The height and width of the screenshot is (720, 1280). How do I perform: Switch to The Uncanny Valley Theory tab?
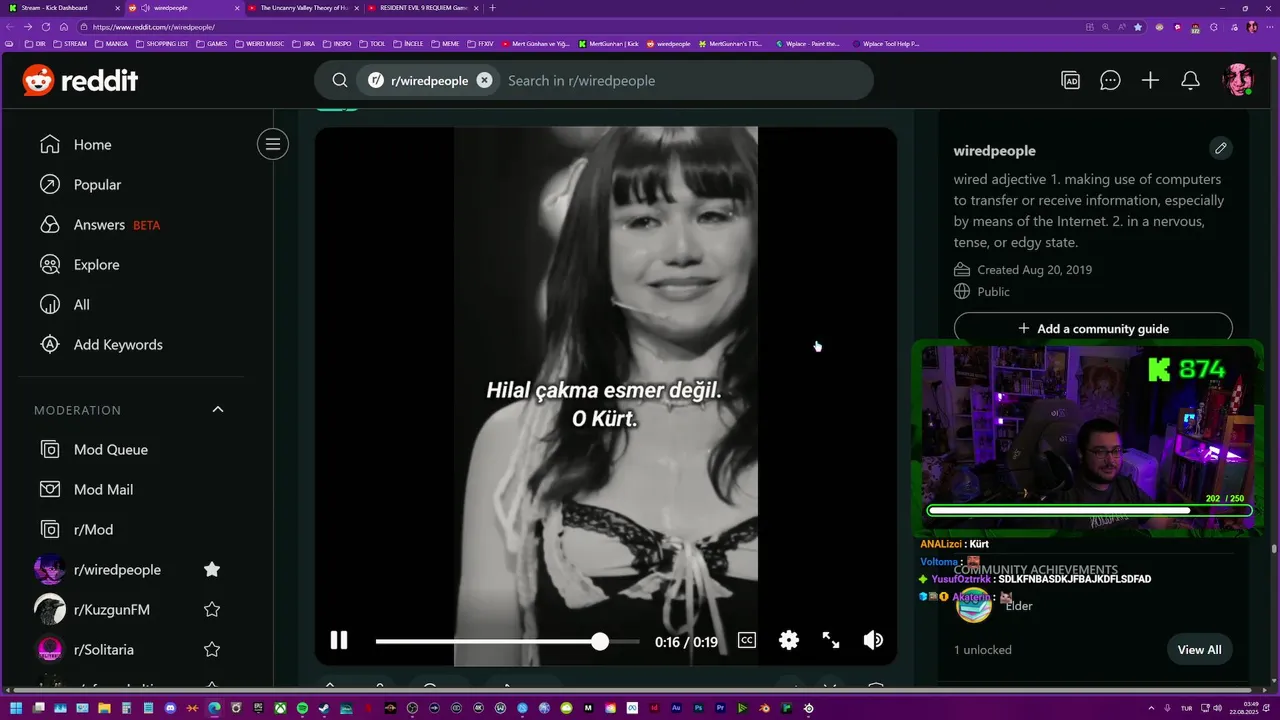[302, 8]
